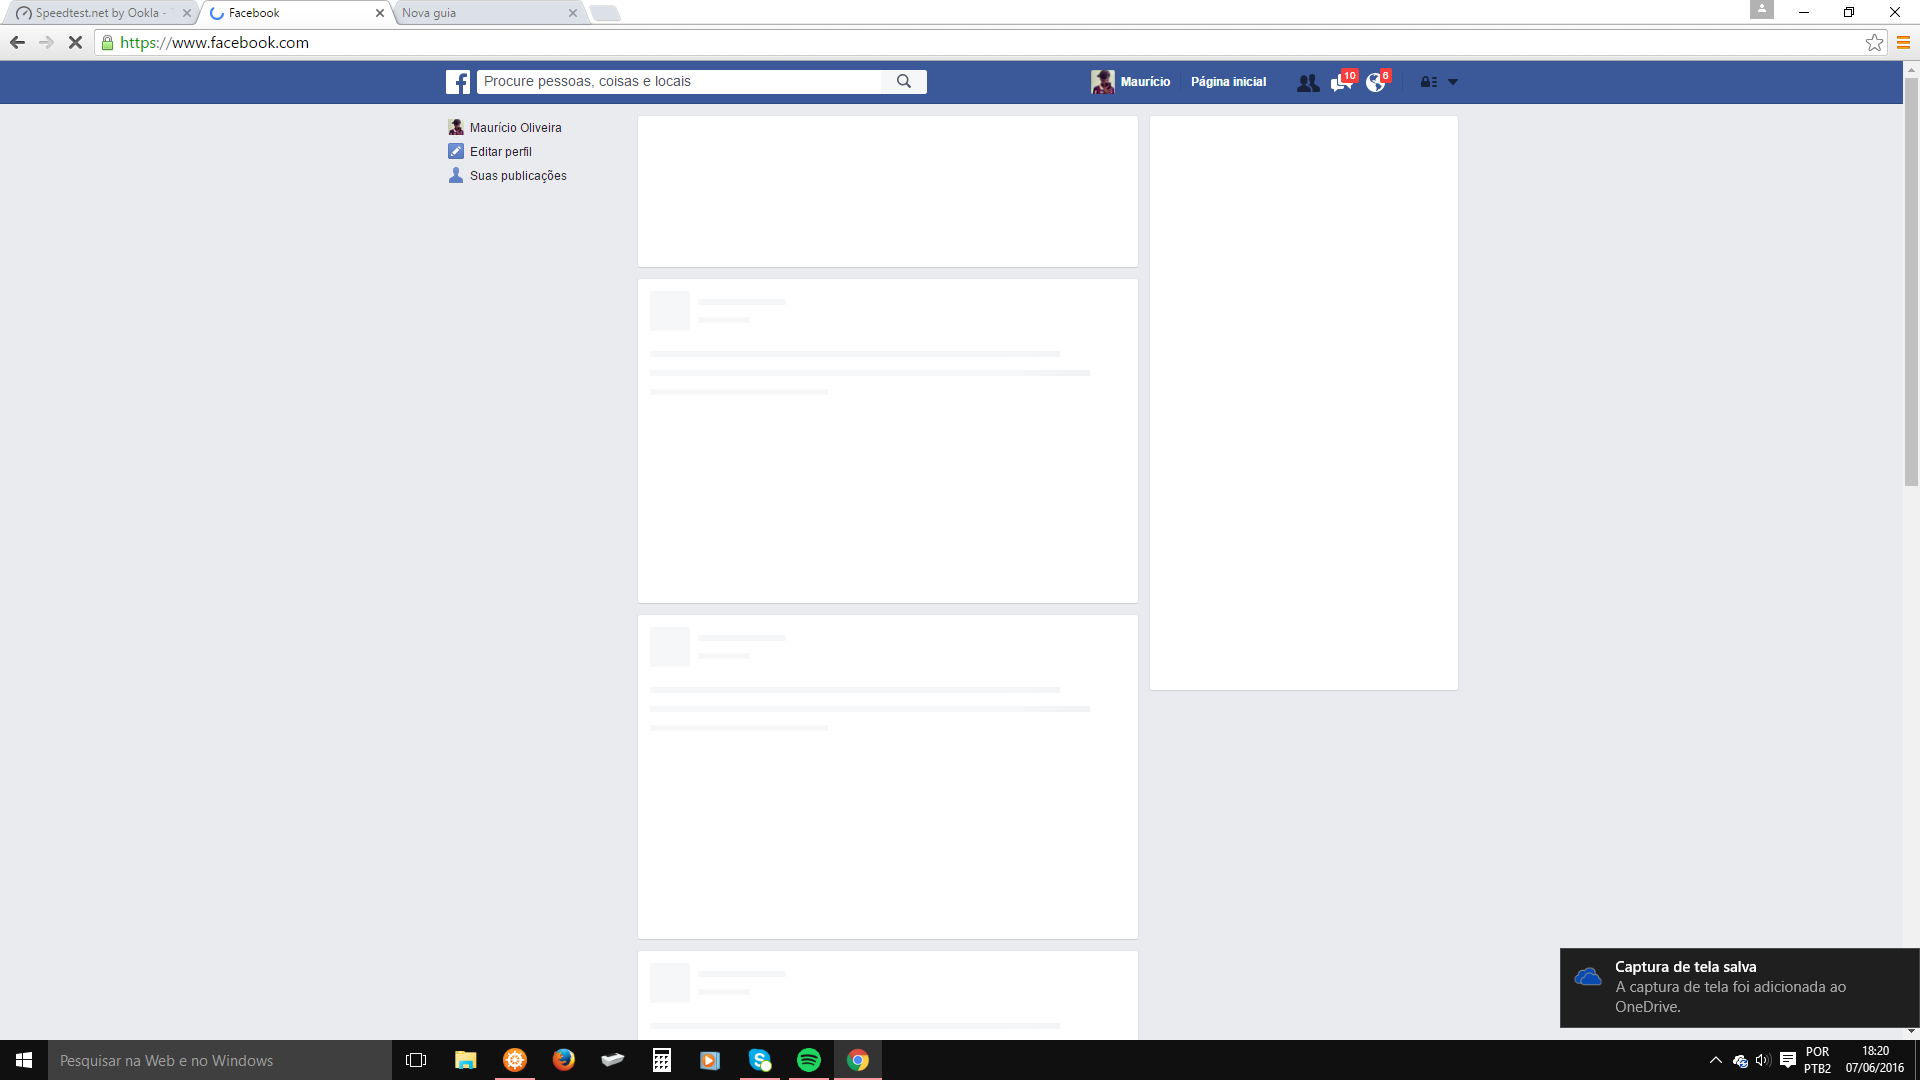This screenshot has height=1080, width=1920.
Task: Click the volume speaker tray icon
Action: point(1763,1060)
